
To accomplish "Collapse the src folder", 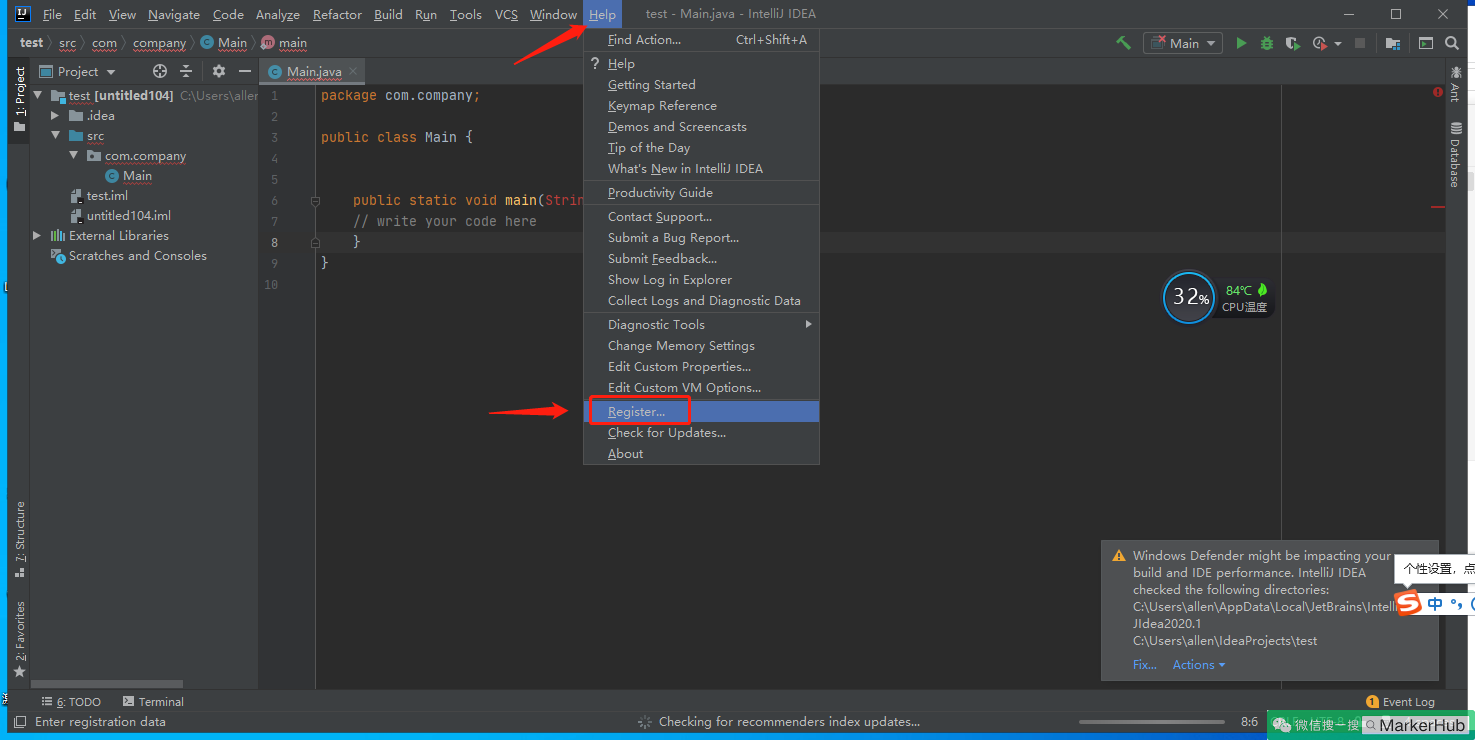I will tap(56, 136).
